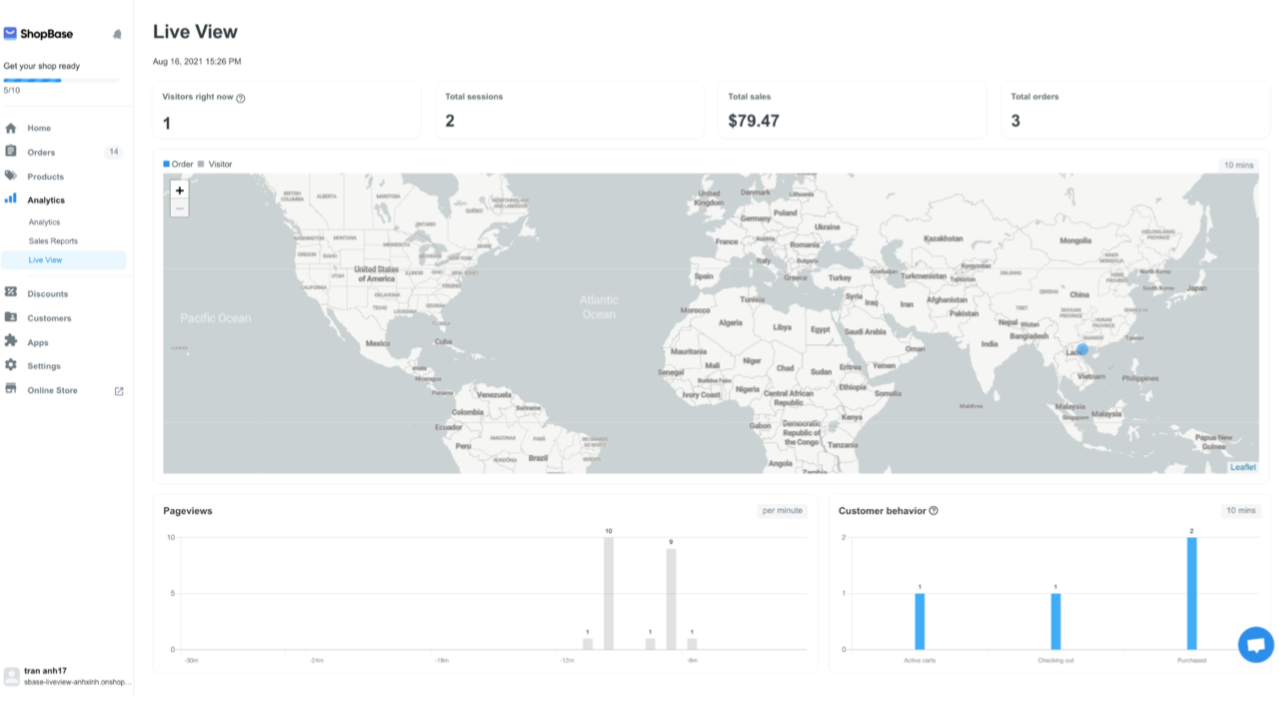Click the shop setup progress bar

61,79
